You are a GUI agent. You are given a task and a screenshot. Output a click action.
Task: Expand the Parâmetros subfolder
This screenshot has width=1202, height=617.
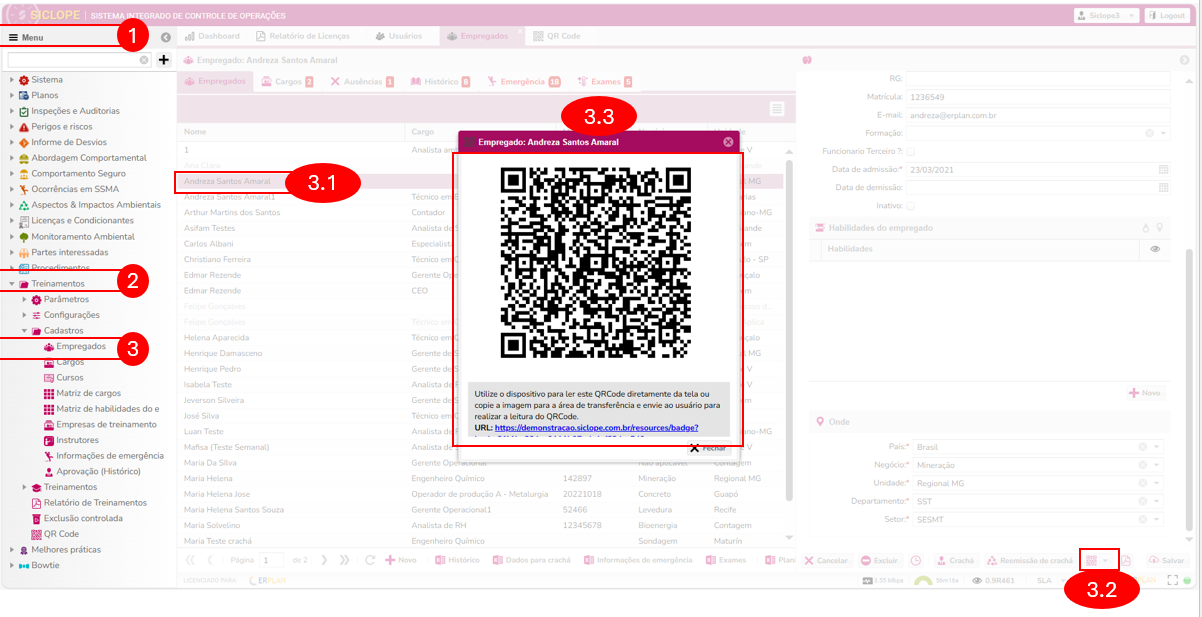24,299
